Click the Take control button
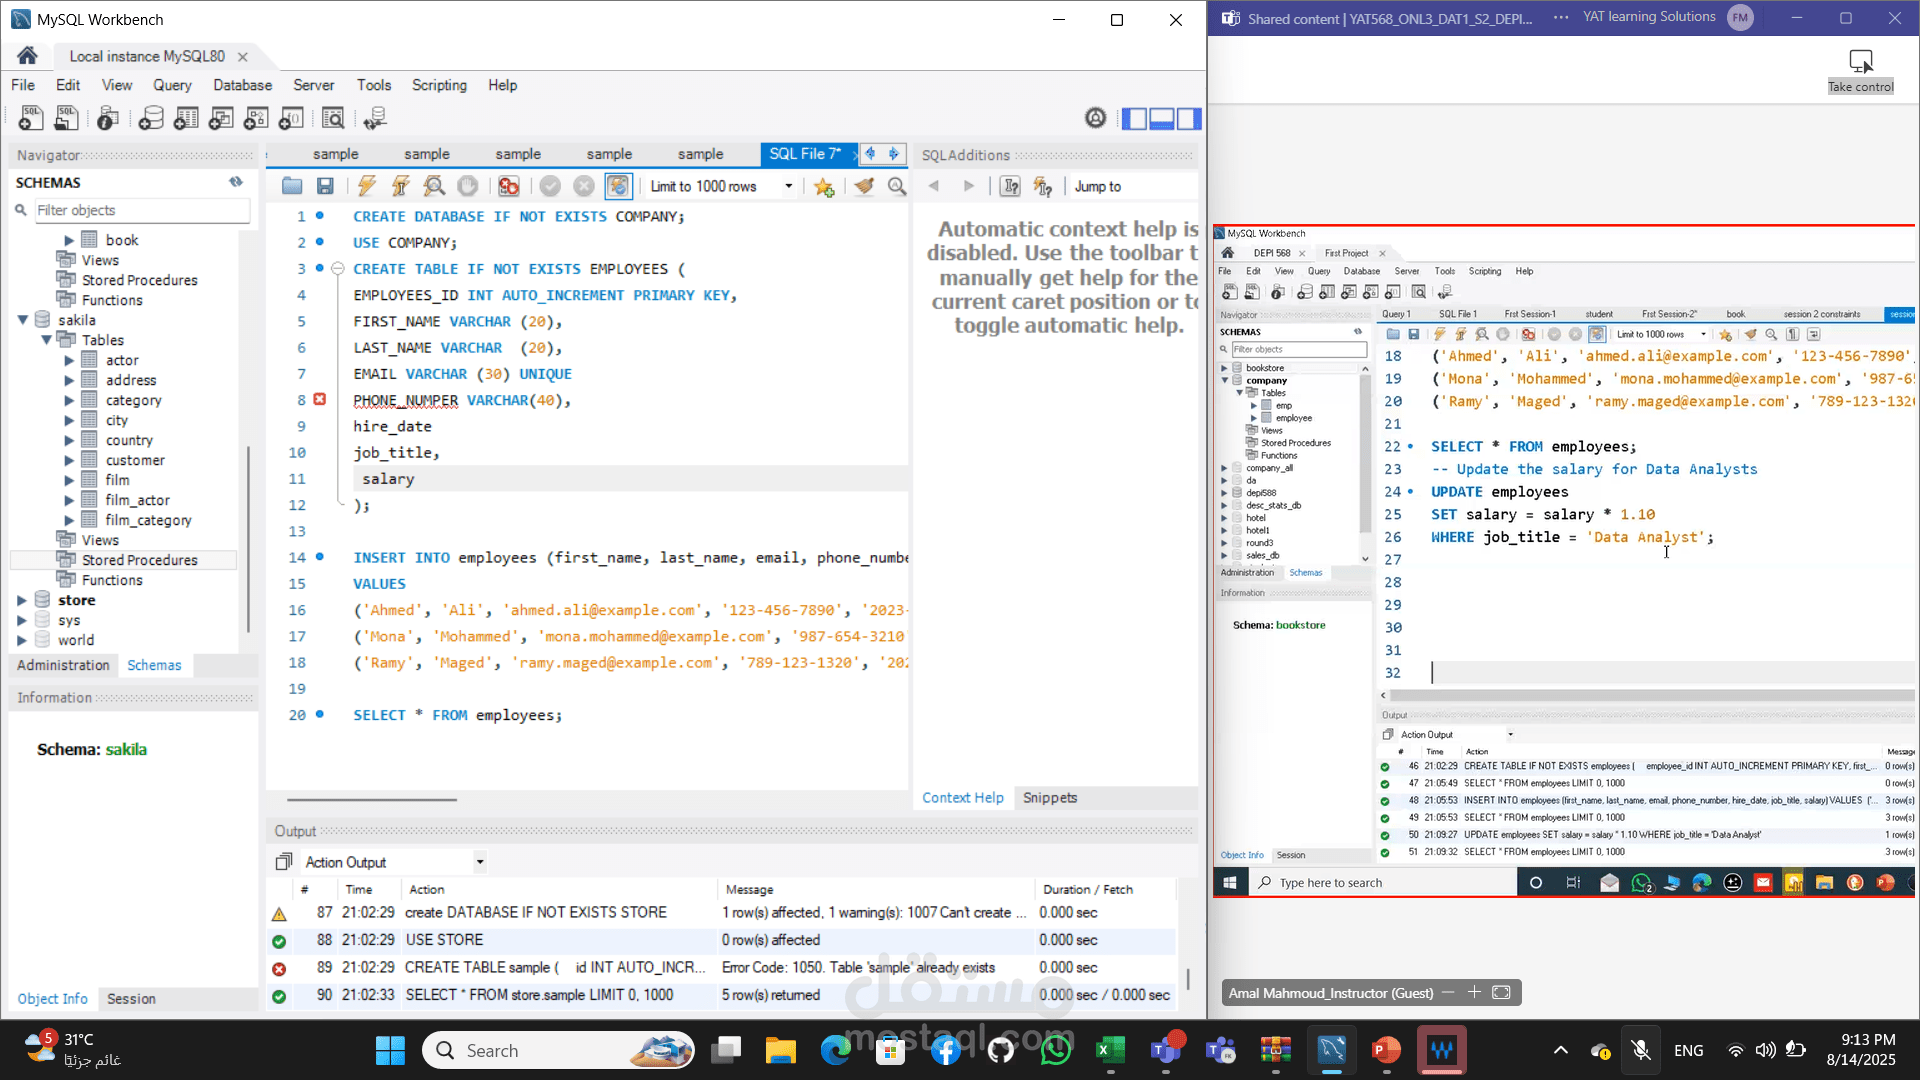 [x=1860, y=70]
